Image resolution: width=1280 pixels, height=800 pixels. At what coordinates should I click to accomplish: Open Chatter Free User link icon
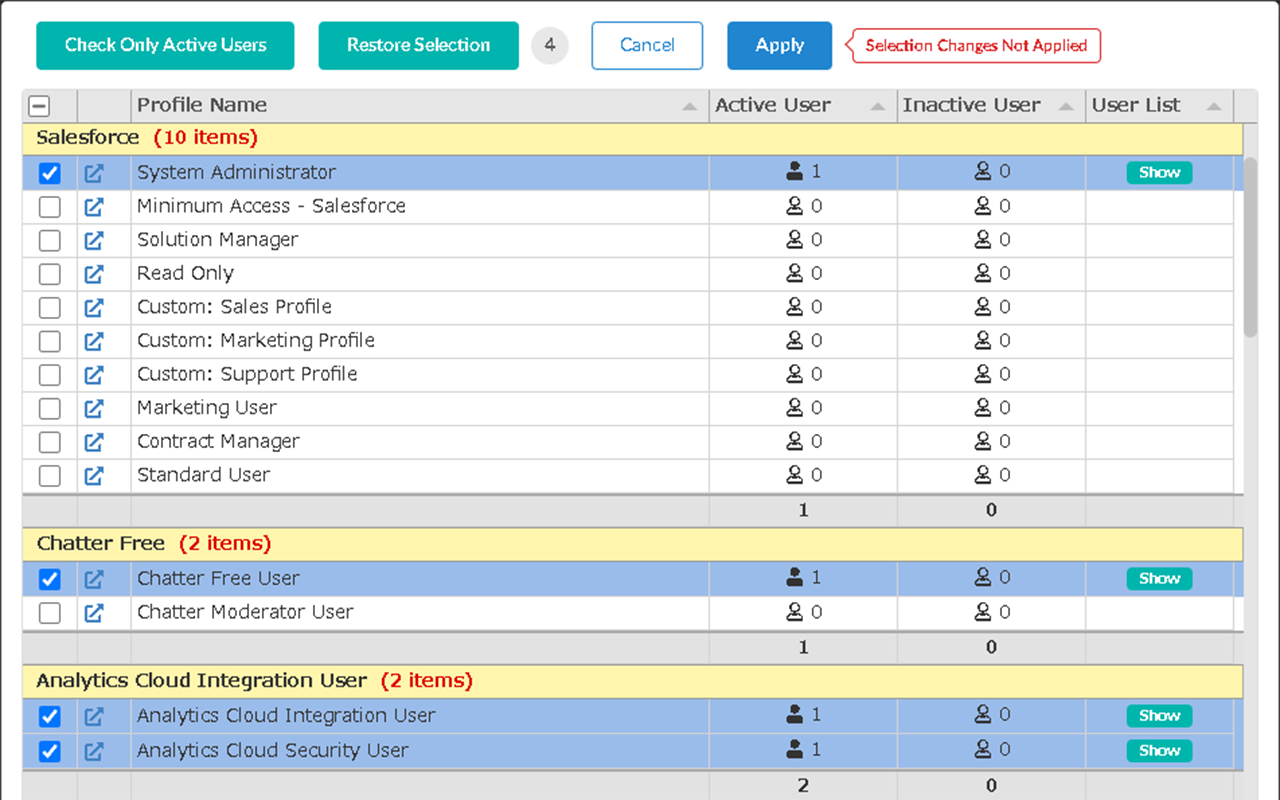(x=93, y=579)
